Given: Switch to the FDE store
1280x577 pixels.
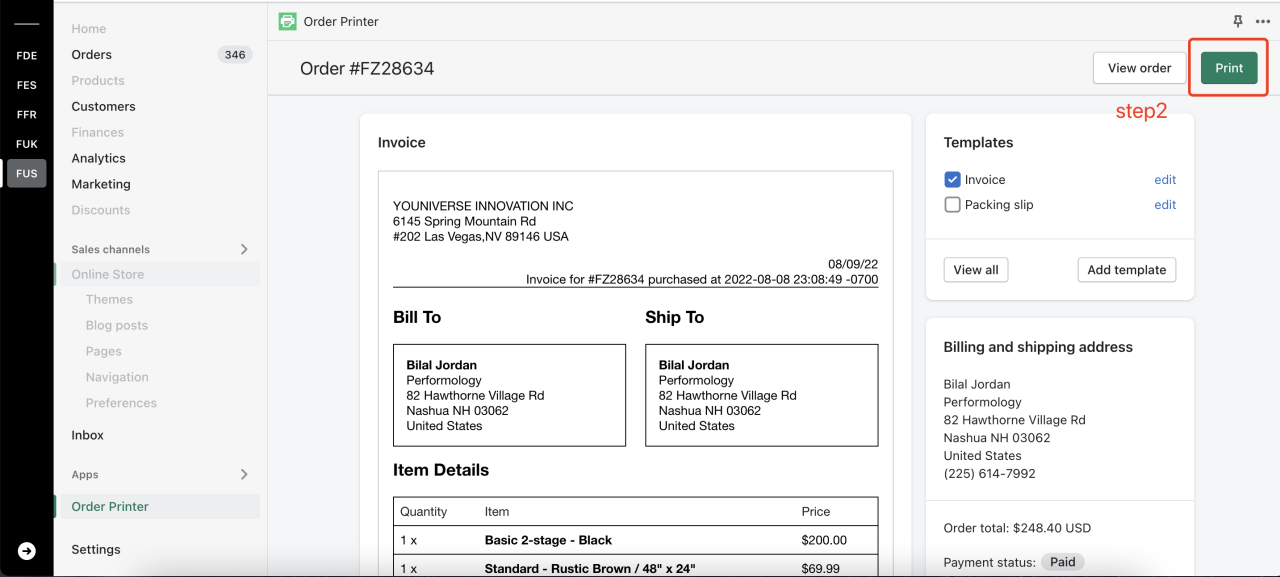Looking at the screenshot, I should 27,56.
